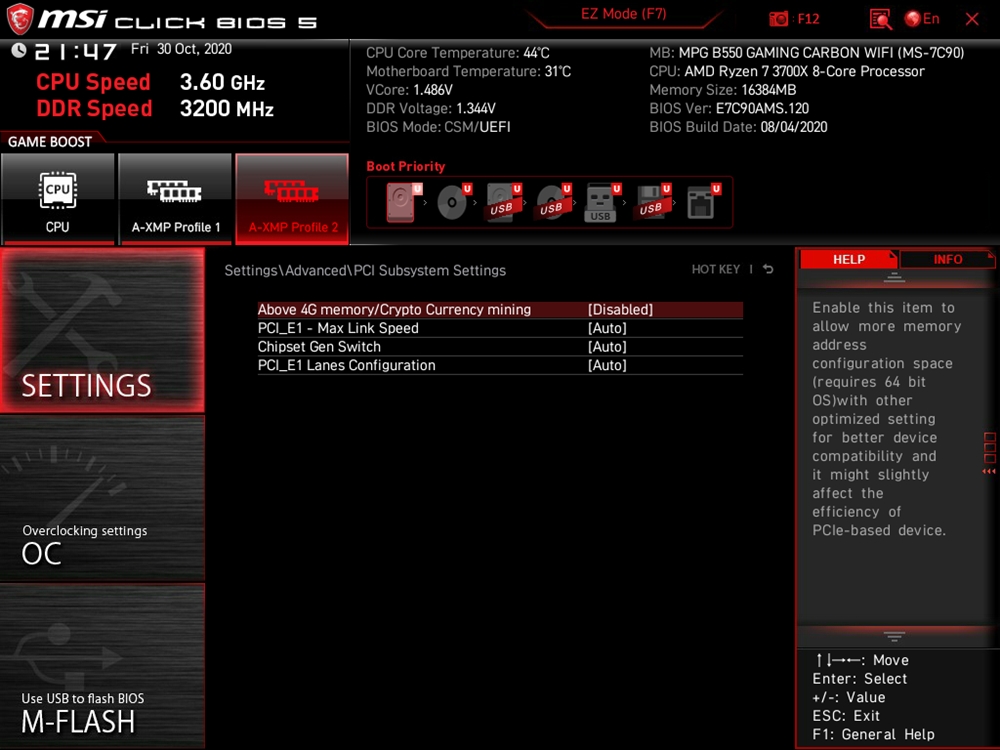The height and width of the screenshot is (750, 1000).
Task: Enable A-XMP Profile 1
Action: tap(176, 199)
